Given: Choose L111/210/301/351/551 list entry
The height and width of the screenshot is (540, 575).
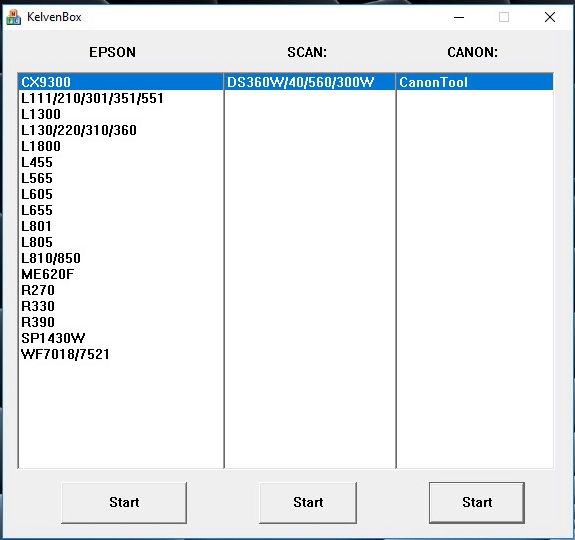Looking at the screenshot, I should pyautogui.click(x=121, y=98).
